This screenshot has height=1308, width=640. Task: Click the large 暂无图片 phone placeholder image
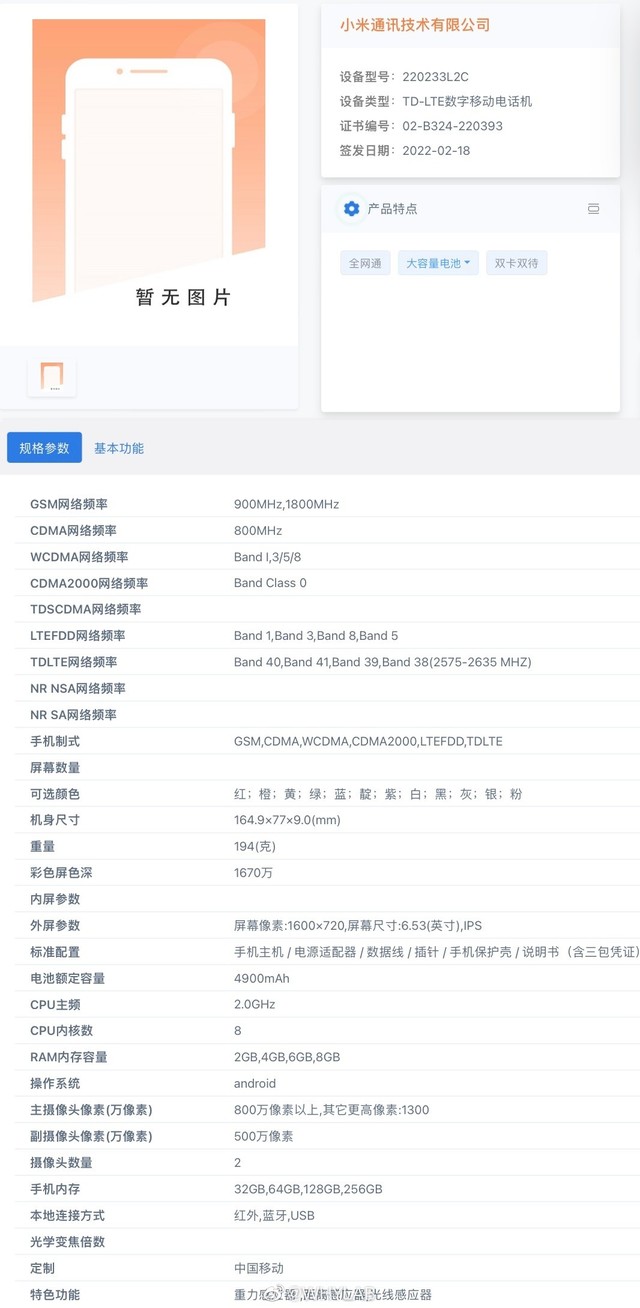149,165
